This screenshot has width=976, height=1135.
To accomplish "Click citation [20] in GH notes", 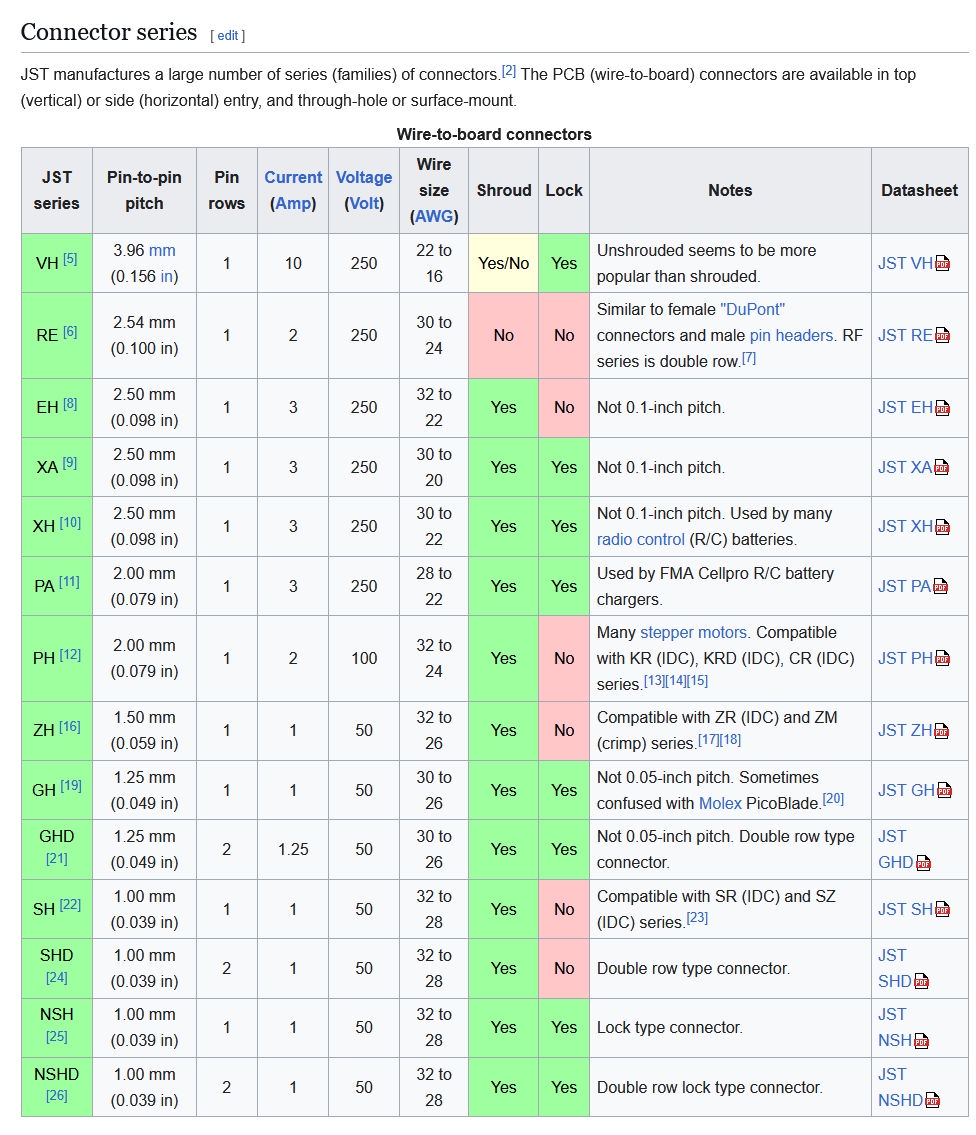I will click(833, 799).
